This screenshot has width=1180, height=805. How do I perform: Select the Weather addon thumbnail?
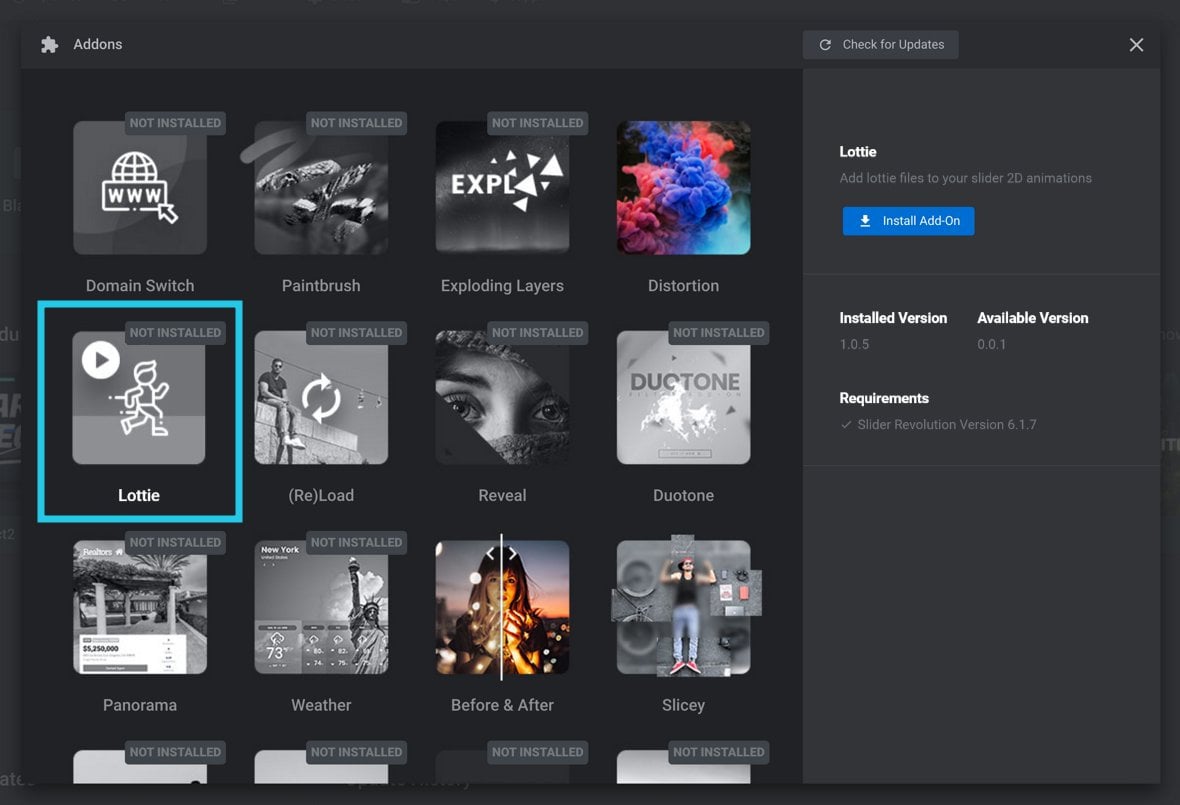[321, 607]
